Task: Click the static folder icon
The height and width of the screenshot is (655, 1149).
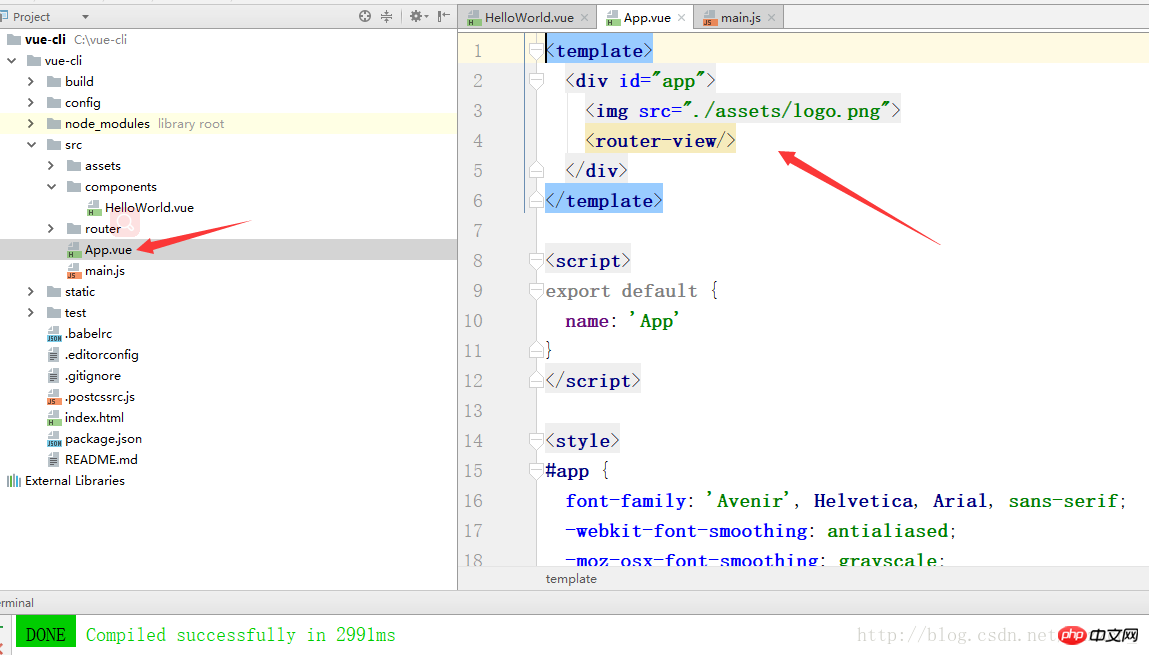Action: click(x=54, y=292)
